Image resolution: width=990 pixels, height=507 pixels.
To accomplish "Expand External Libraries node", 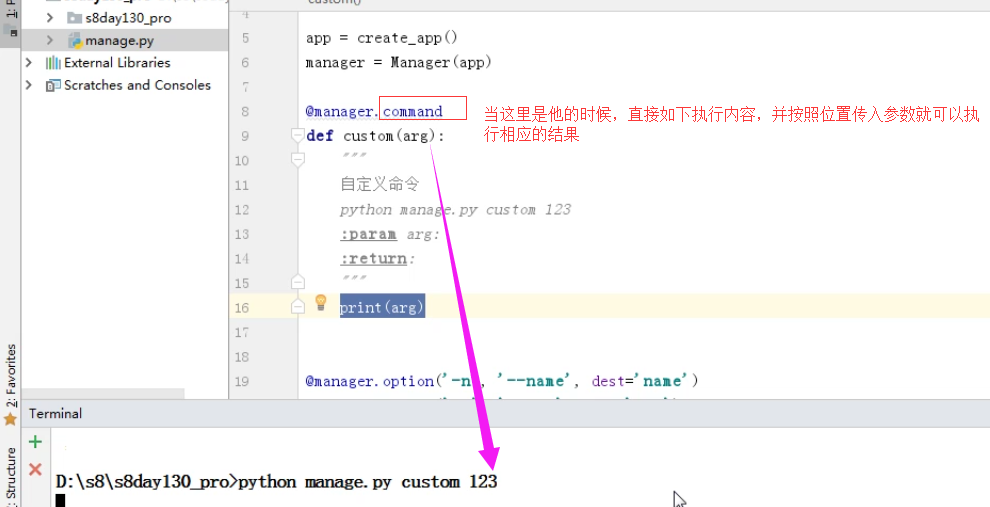I will click(x=28, y=63).
